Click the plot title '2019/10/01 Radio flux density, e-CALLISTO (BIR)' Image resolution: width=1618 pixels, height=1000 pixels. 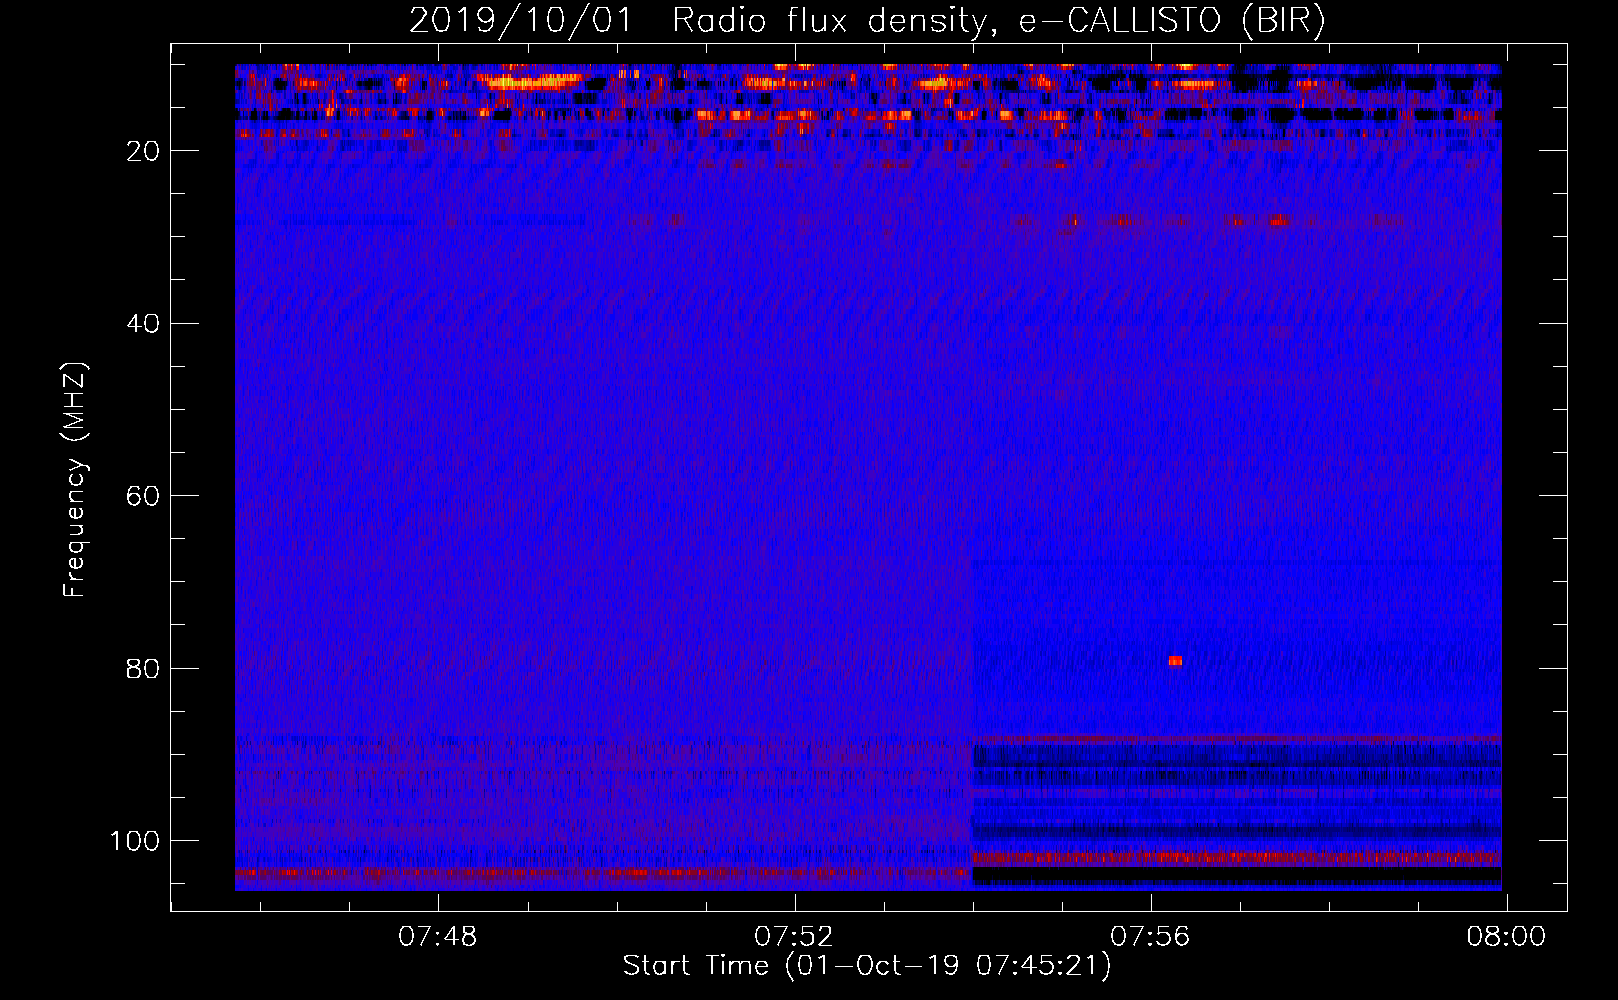867,21
